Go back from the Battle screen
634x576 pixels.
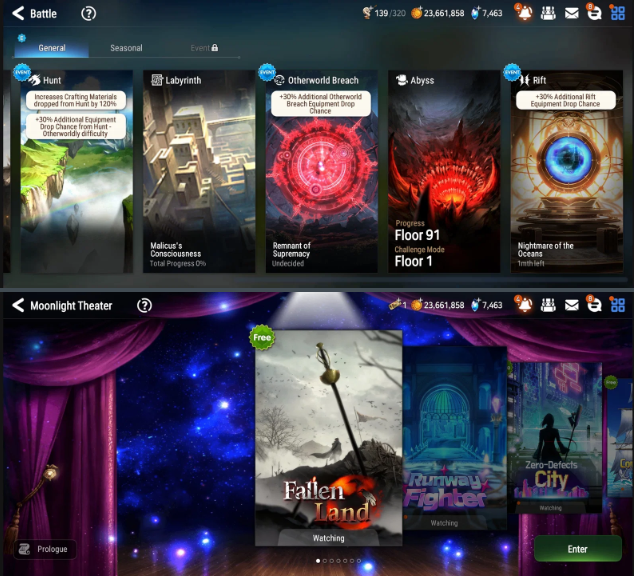pos(18,13)
